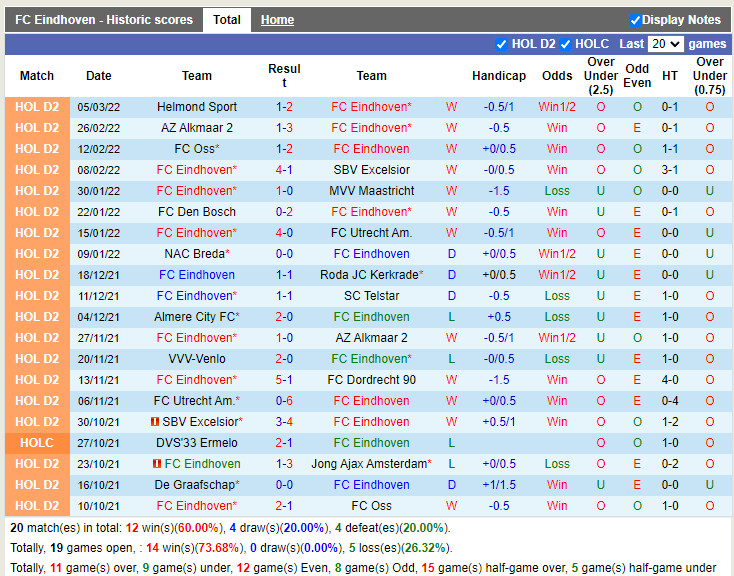Uncheck the HOL D2 league filter

point(501,44)
